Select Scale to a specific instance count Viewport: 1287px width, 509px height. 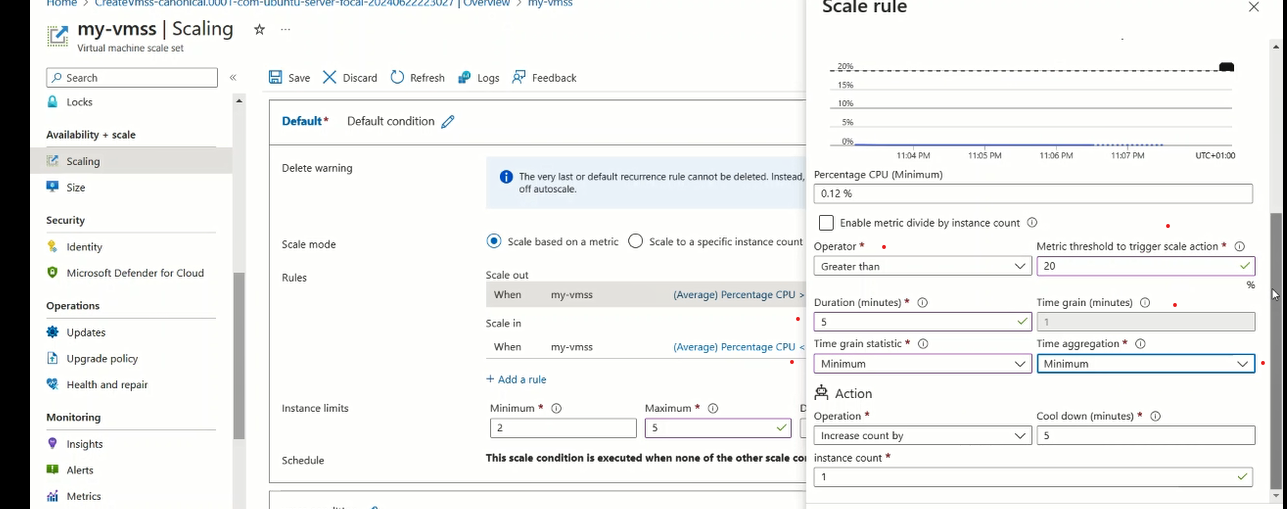coord(635,241)
